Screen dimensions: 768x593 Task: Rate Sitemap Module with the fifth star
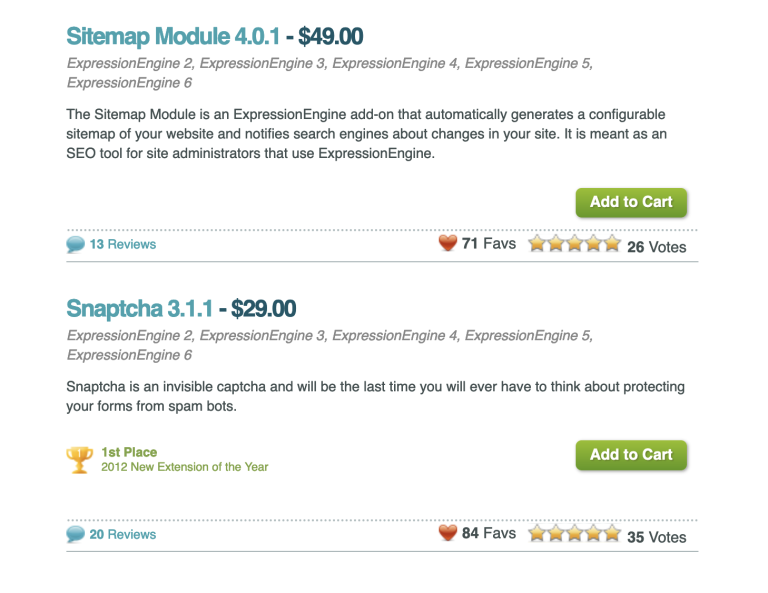(x=612, y=243)
